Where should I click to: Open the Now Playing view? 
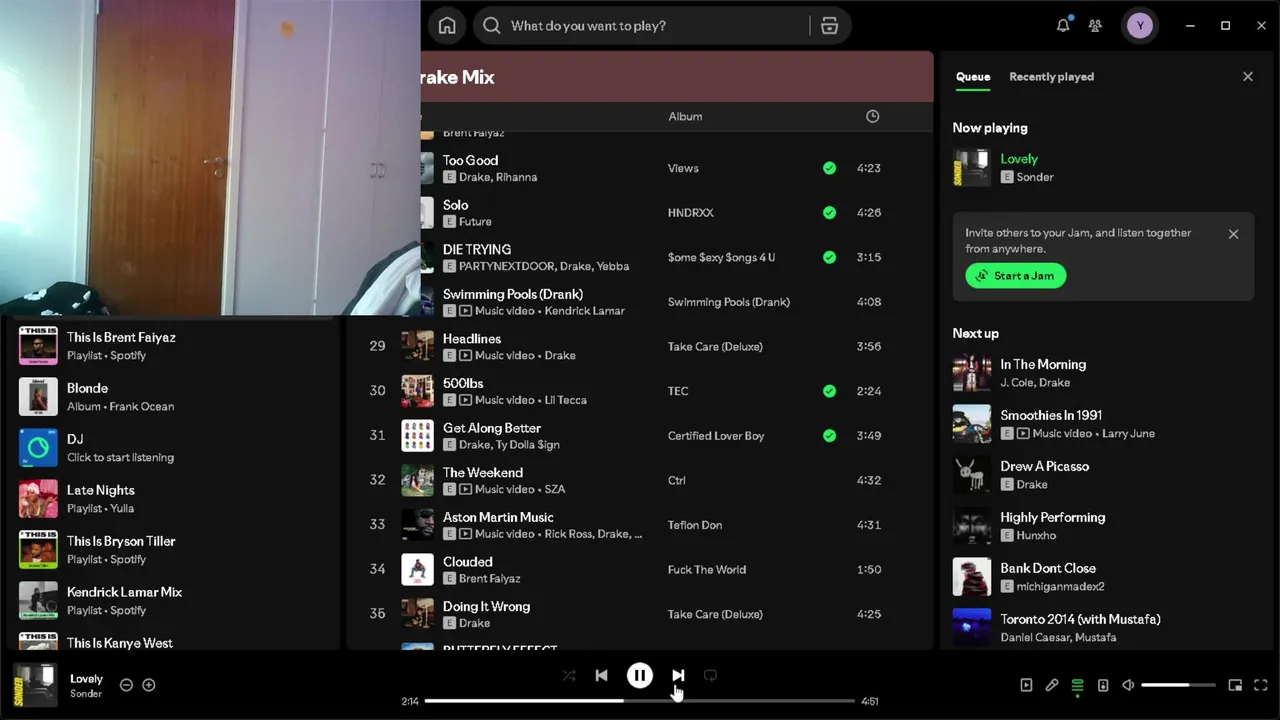point(1026,685)
